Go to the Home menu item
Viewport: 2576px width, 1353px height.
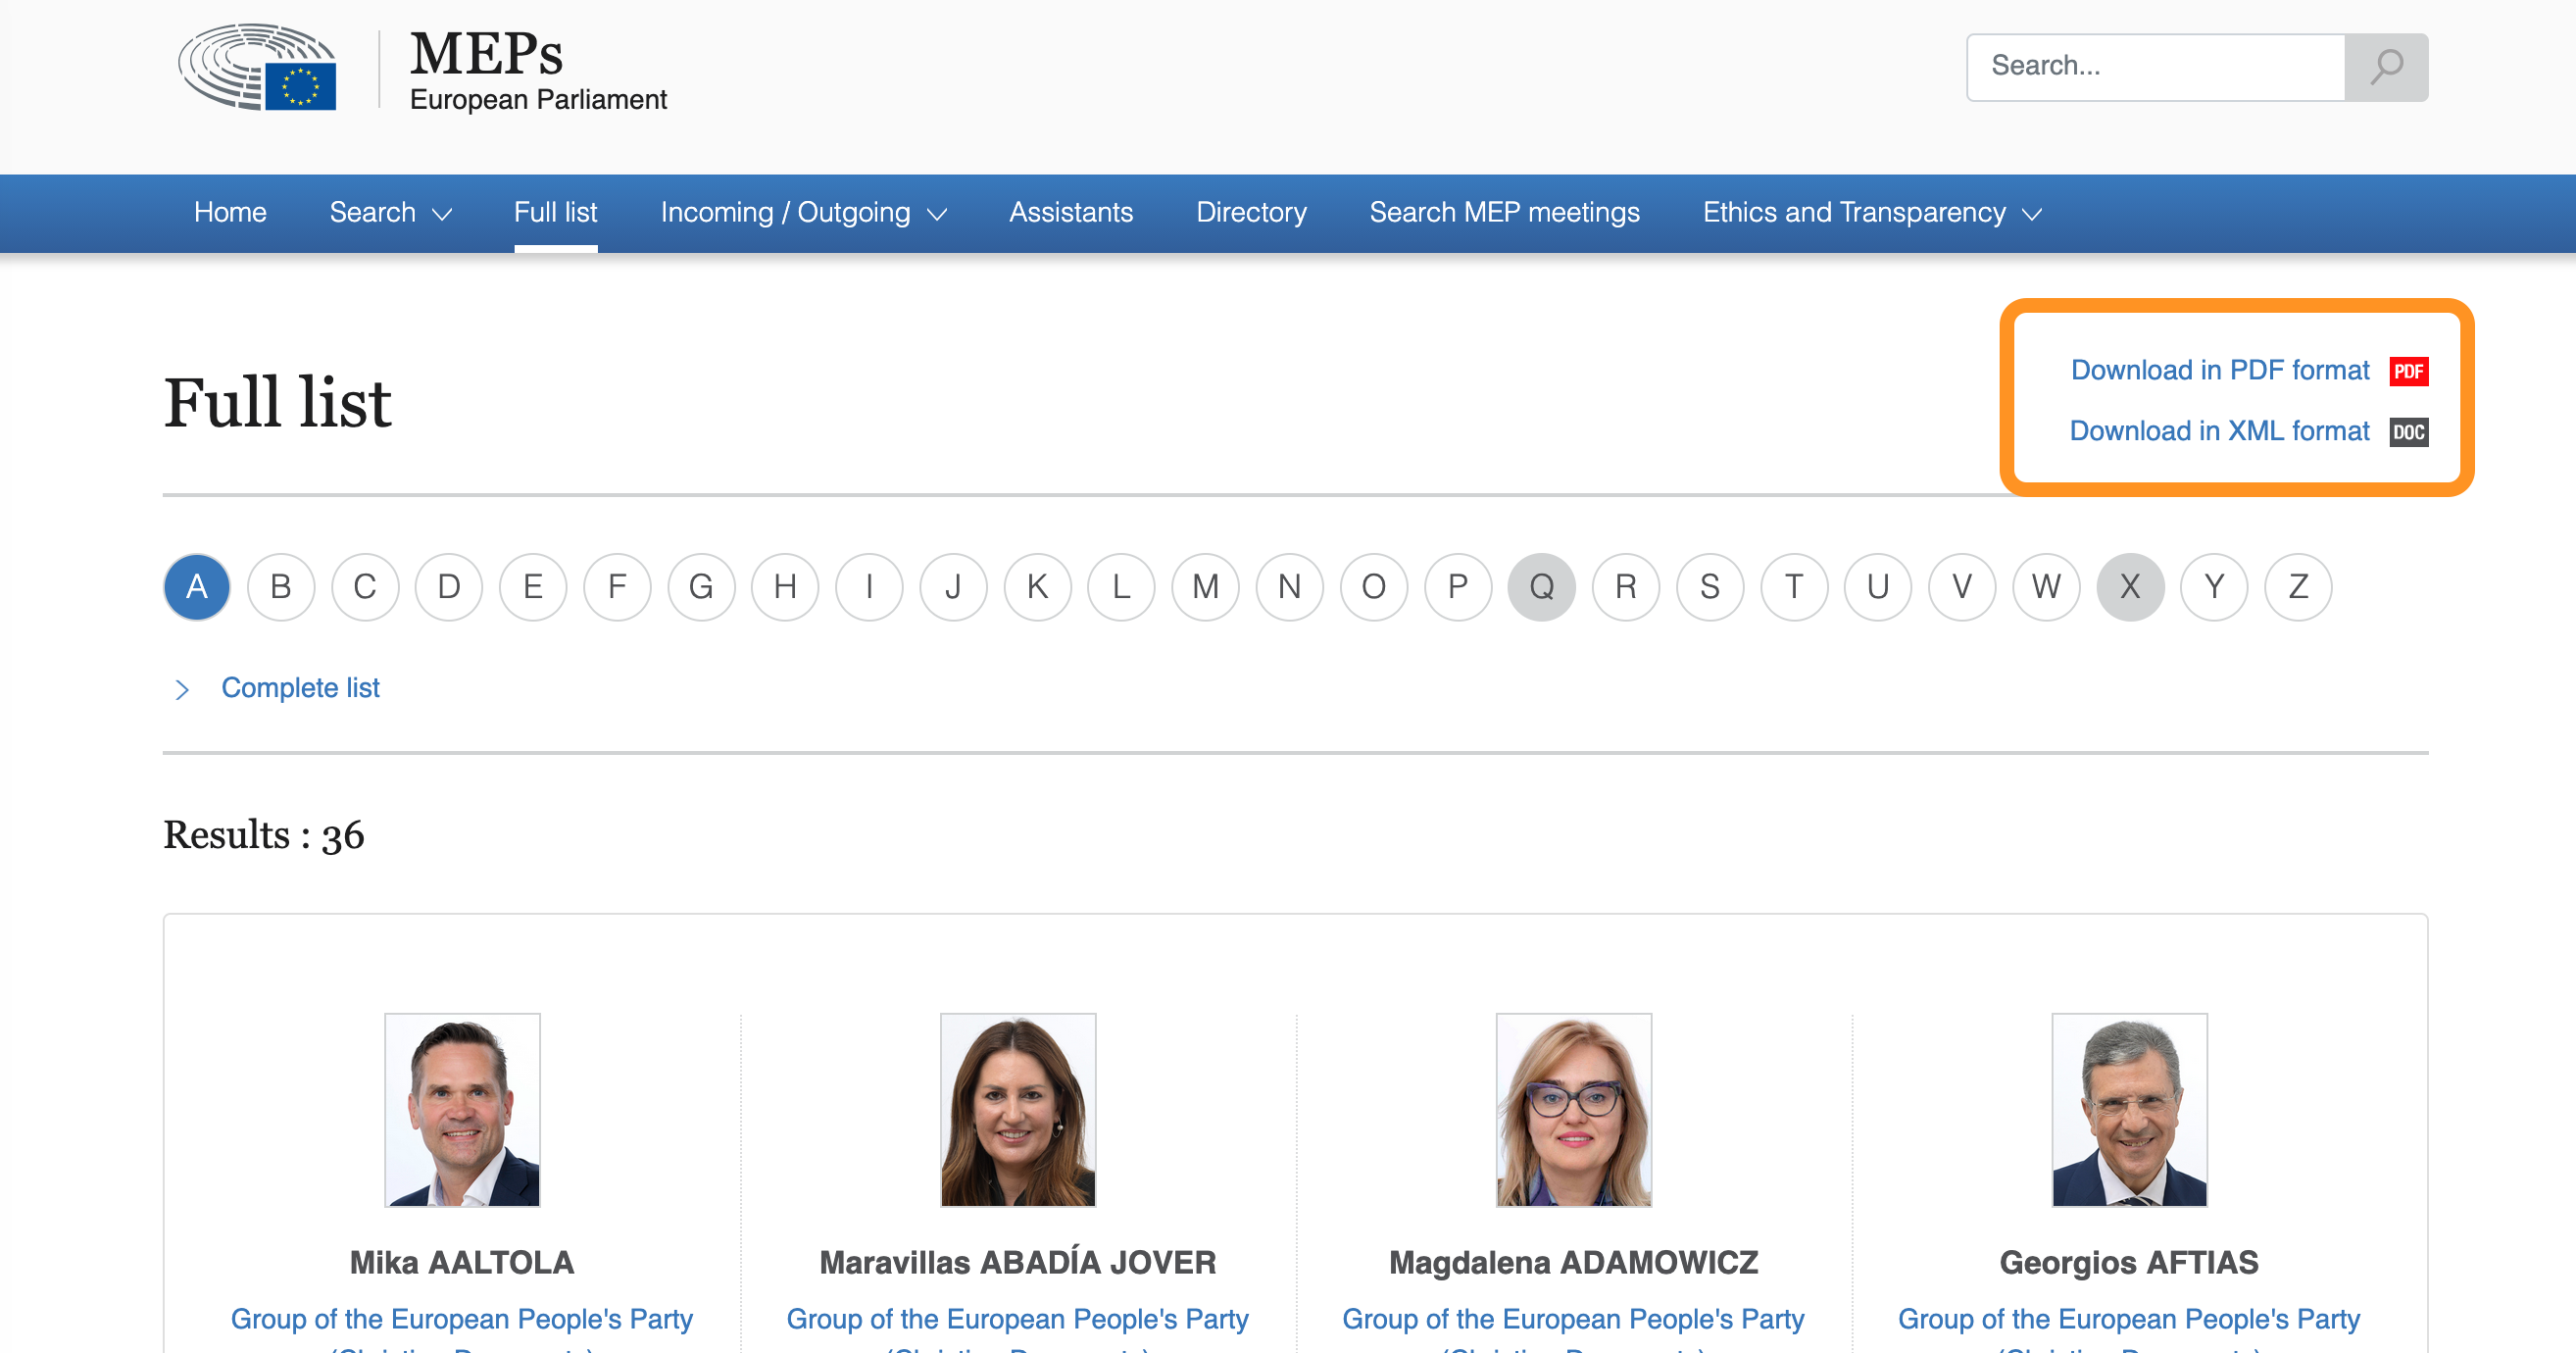230,212
